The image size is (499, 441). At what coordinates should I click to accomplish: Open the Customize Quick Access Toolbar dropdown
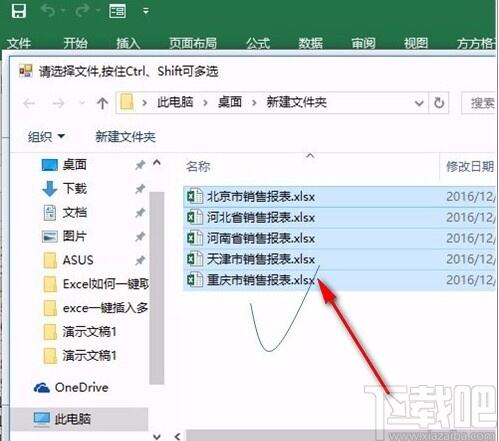pyautogui.click(x=146, y=11)
